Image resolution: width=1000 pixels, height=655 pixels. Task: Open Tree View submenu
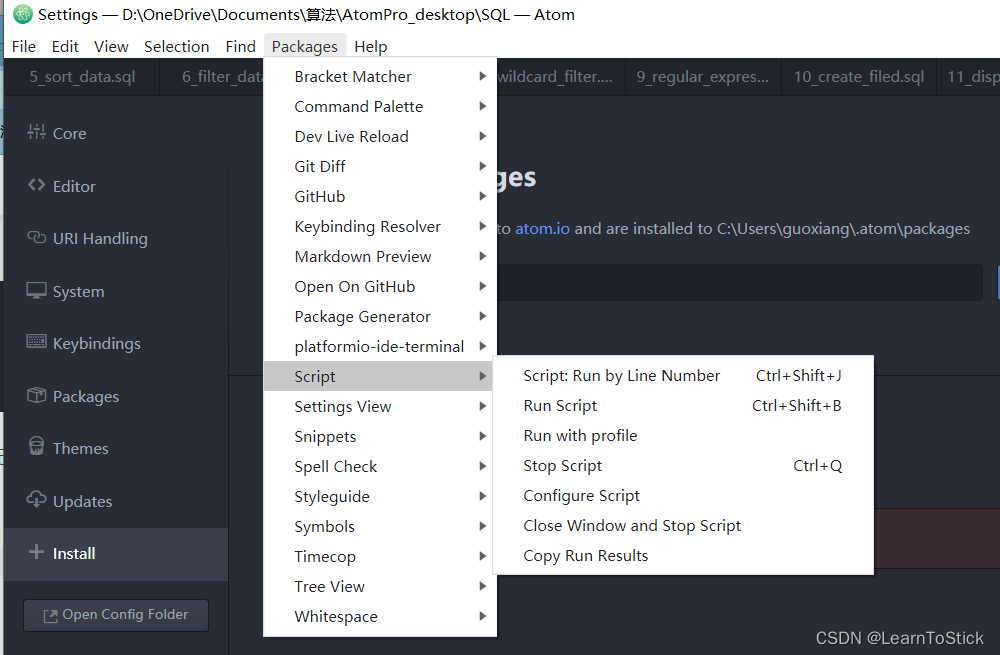tap(379, 586)
